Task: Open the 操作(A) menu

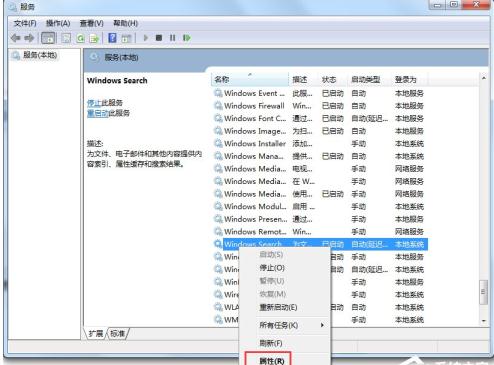Action: click(58, 23)
